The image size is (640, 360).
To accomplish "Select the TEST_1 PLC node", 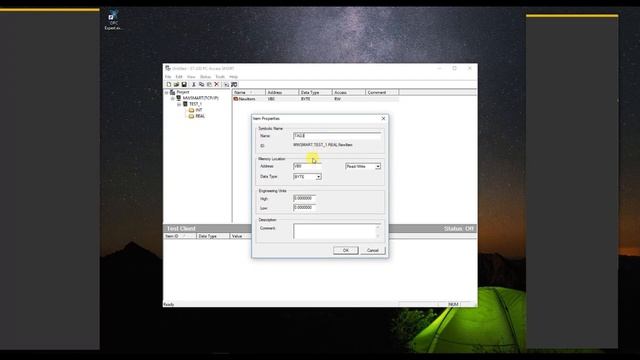I will point(192,104).
